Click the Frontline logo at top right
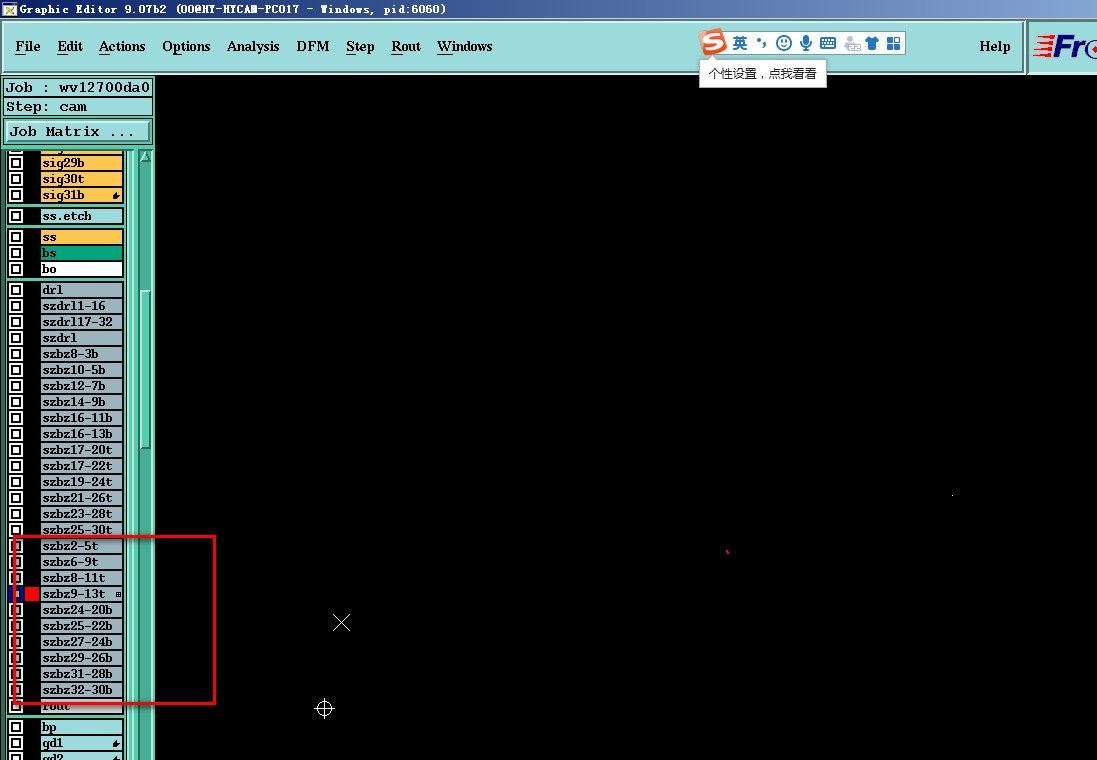Screen dimensions: 1097x760 point(1065,47)
